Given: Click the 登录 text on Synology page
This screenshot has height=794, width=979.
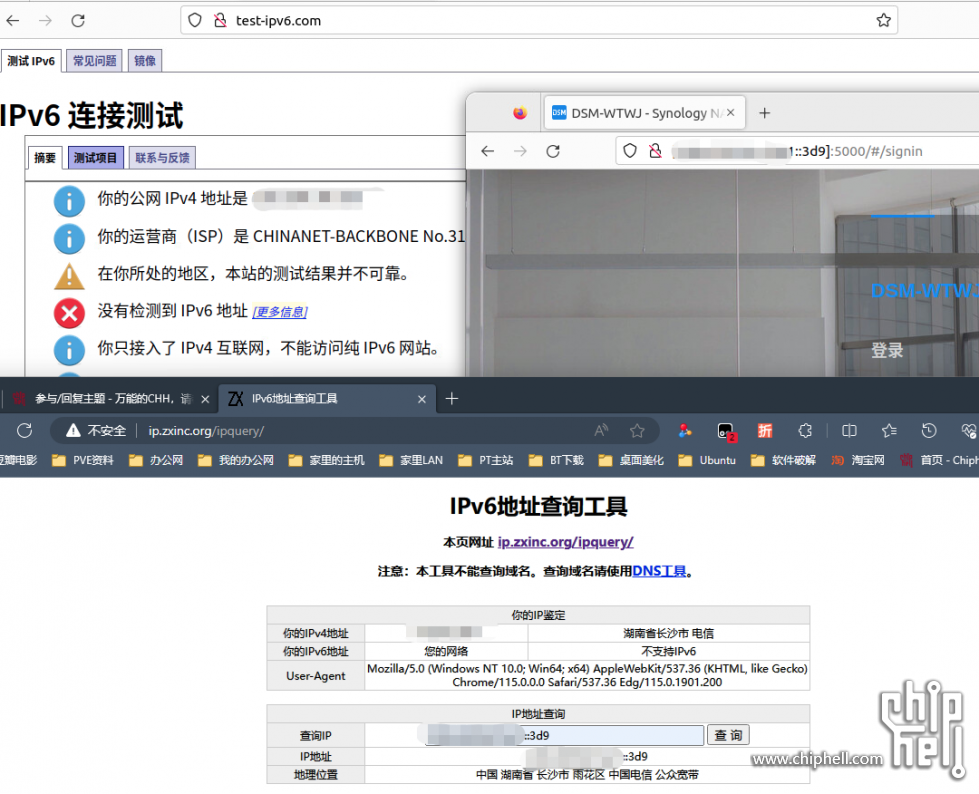Looking at the screenshot, I should [887, 350].
